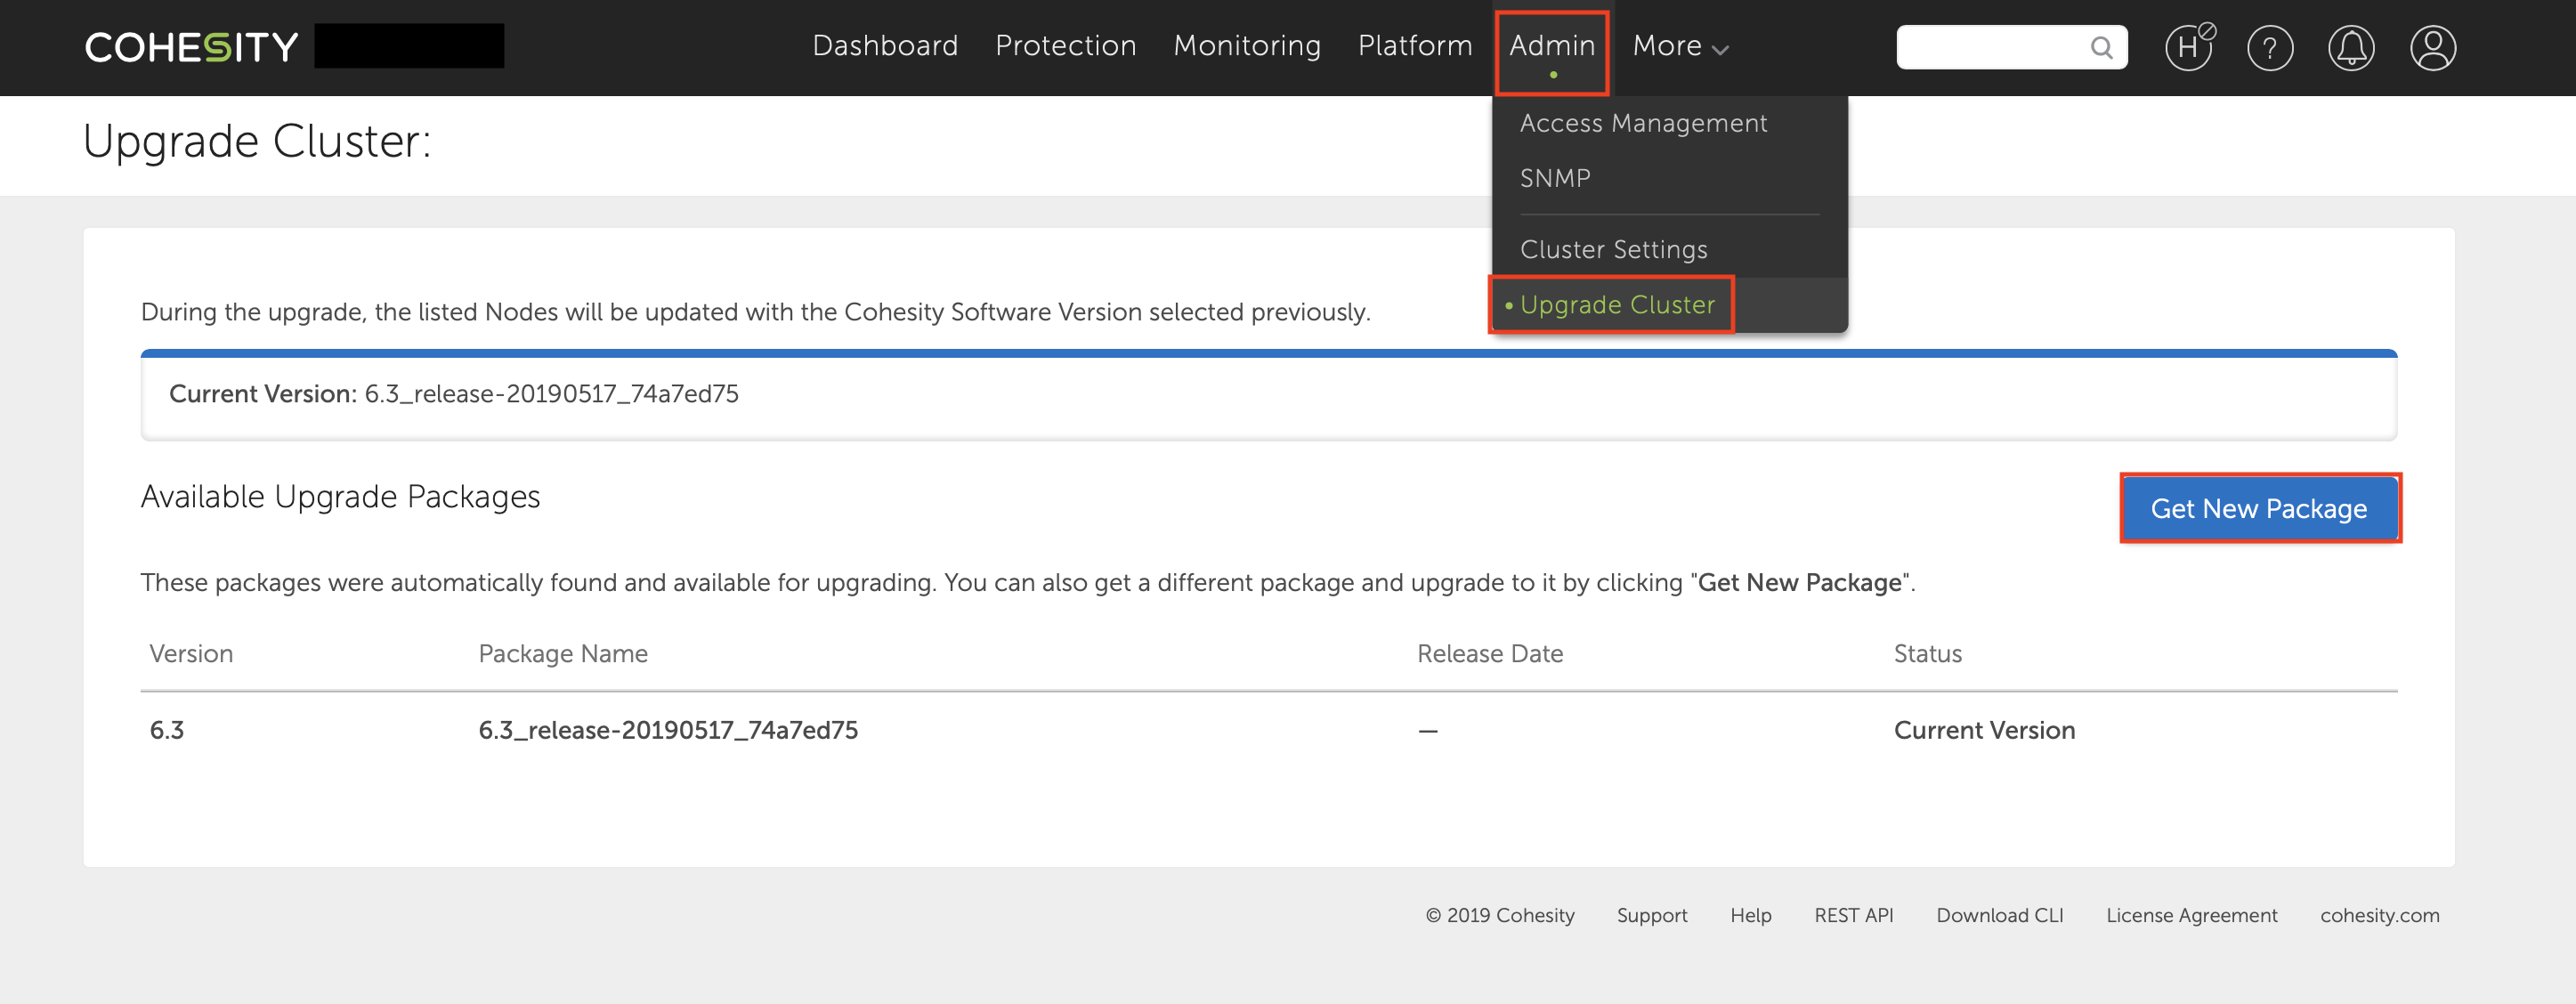
Task: Select Upgrade Cluster menu item
Action: pyautogui.click(x=1616, y=304)
